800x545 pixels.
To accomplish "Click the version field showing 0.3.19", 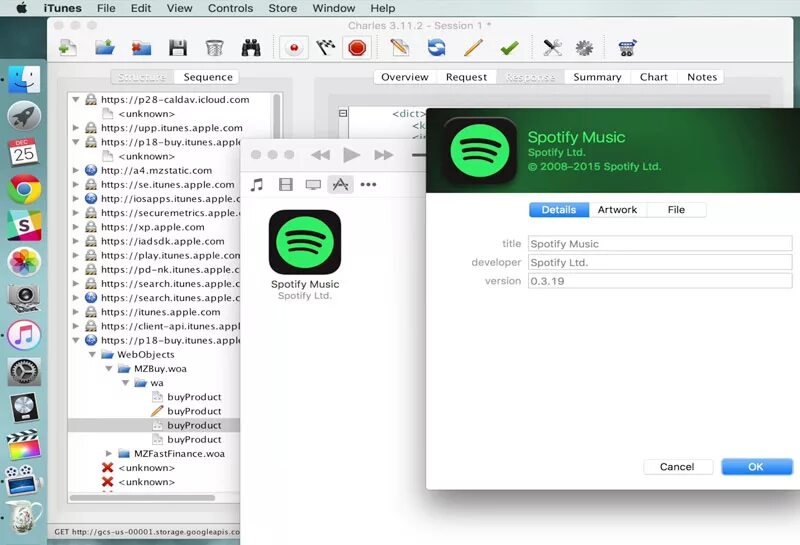I will pyautogui.click(x=660, y=281).
